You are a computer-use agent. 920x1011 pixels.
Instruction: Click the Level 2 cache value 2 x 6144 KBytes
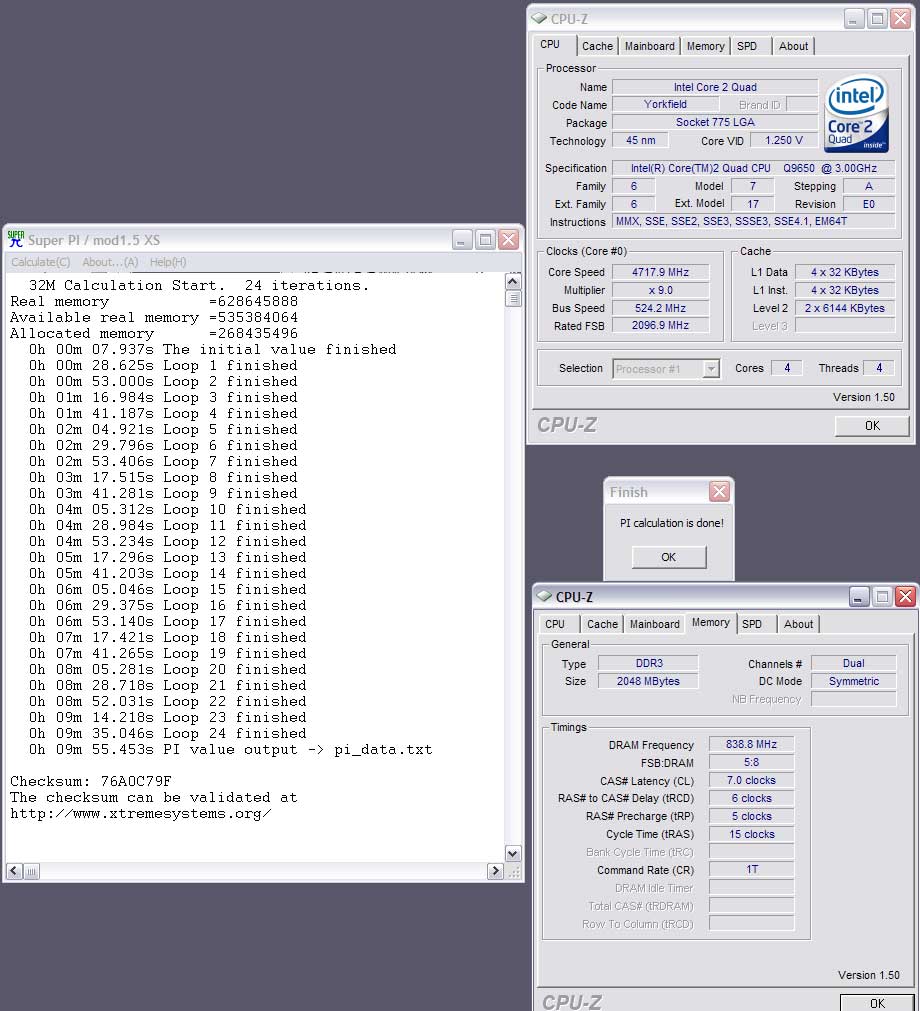click(x=845, y=308)
